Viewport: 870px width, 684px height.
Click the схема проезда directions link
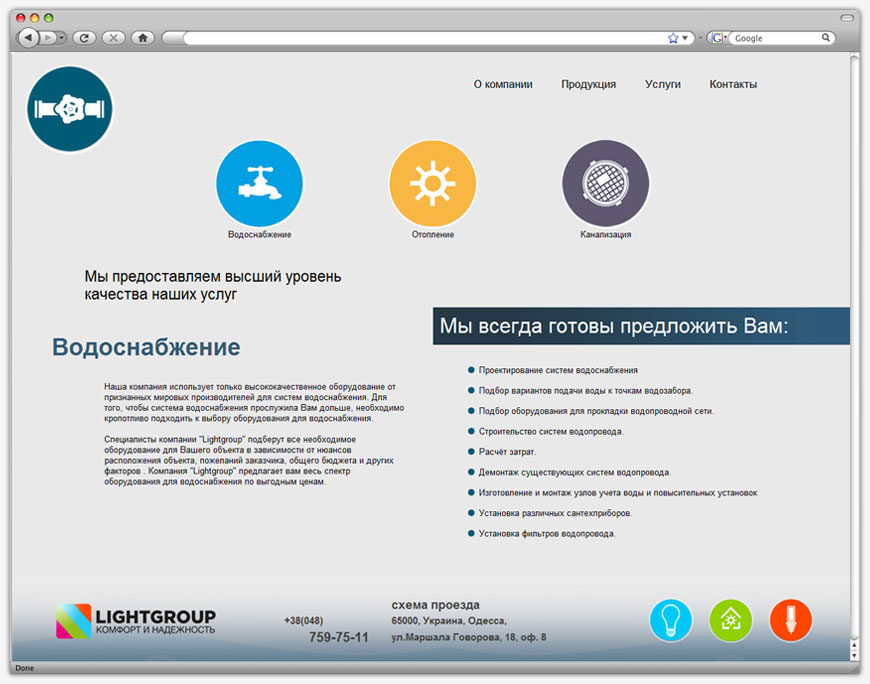point(435,605)
